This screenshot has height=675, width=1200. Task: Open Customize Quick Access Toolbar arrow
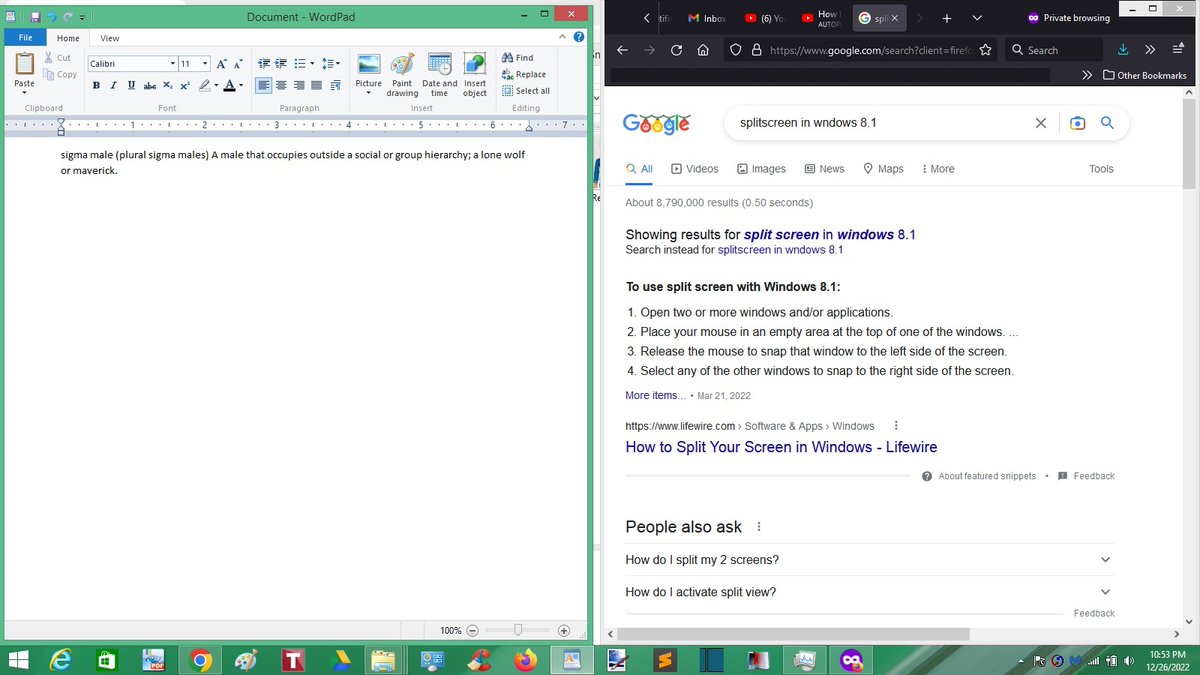pos(82,17)
